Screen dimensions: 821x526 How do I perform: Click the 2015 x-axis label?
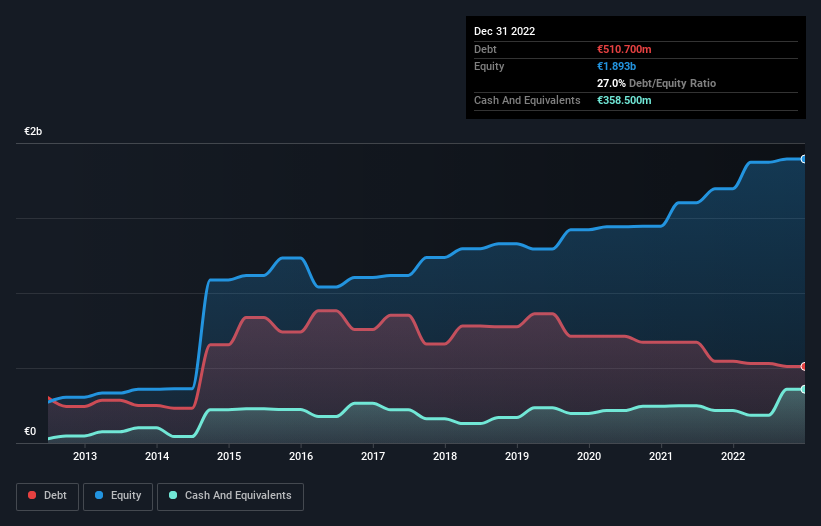click(229, 456)
